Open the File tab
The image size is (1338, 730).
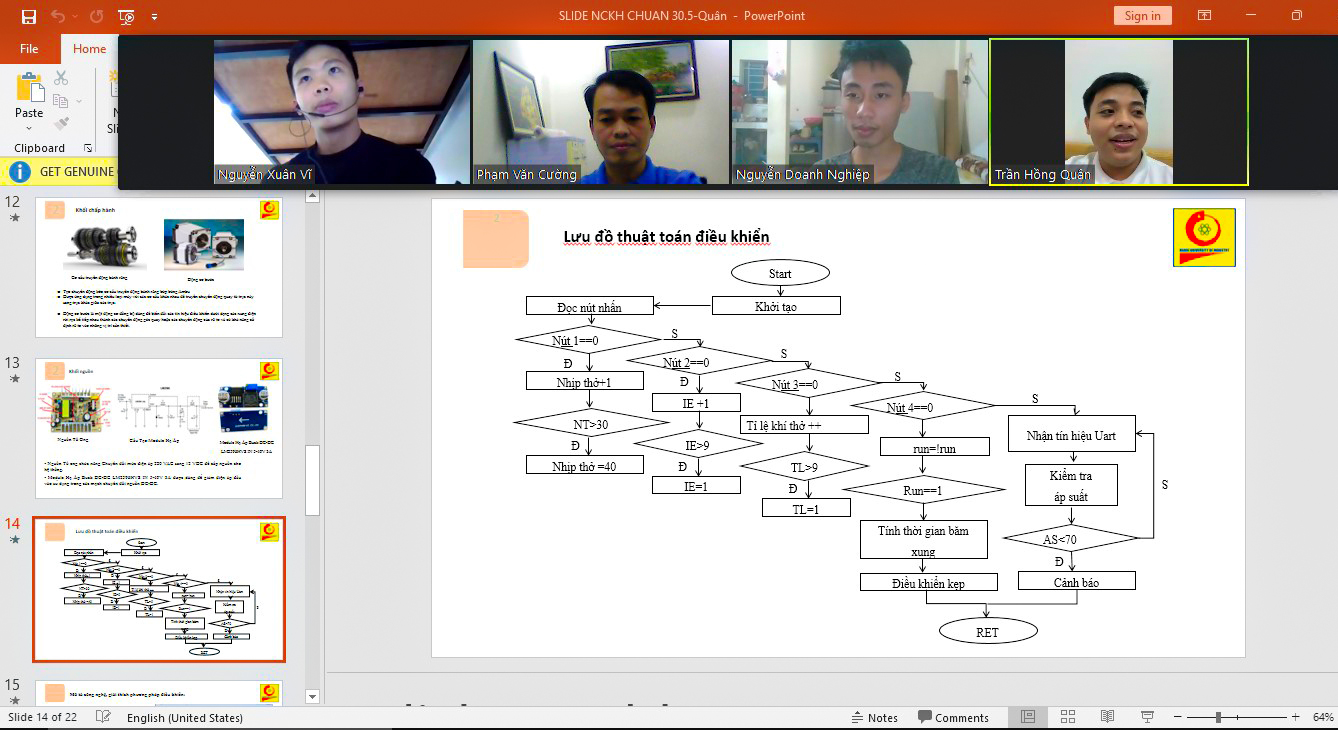tap(29, 49)
